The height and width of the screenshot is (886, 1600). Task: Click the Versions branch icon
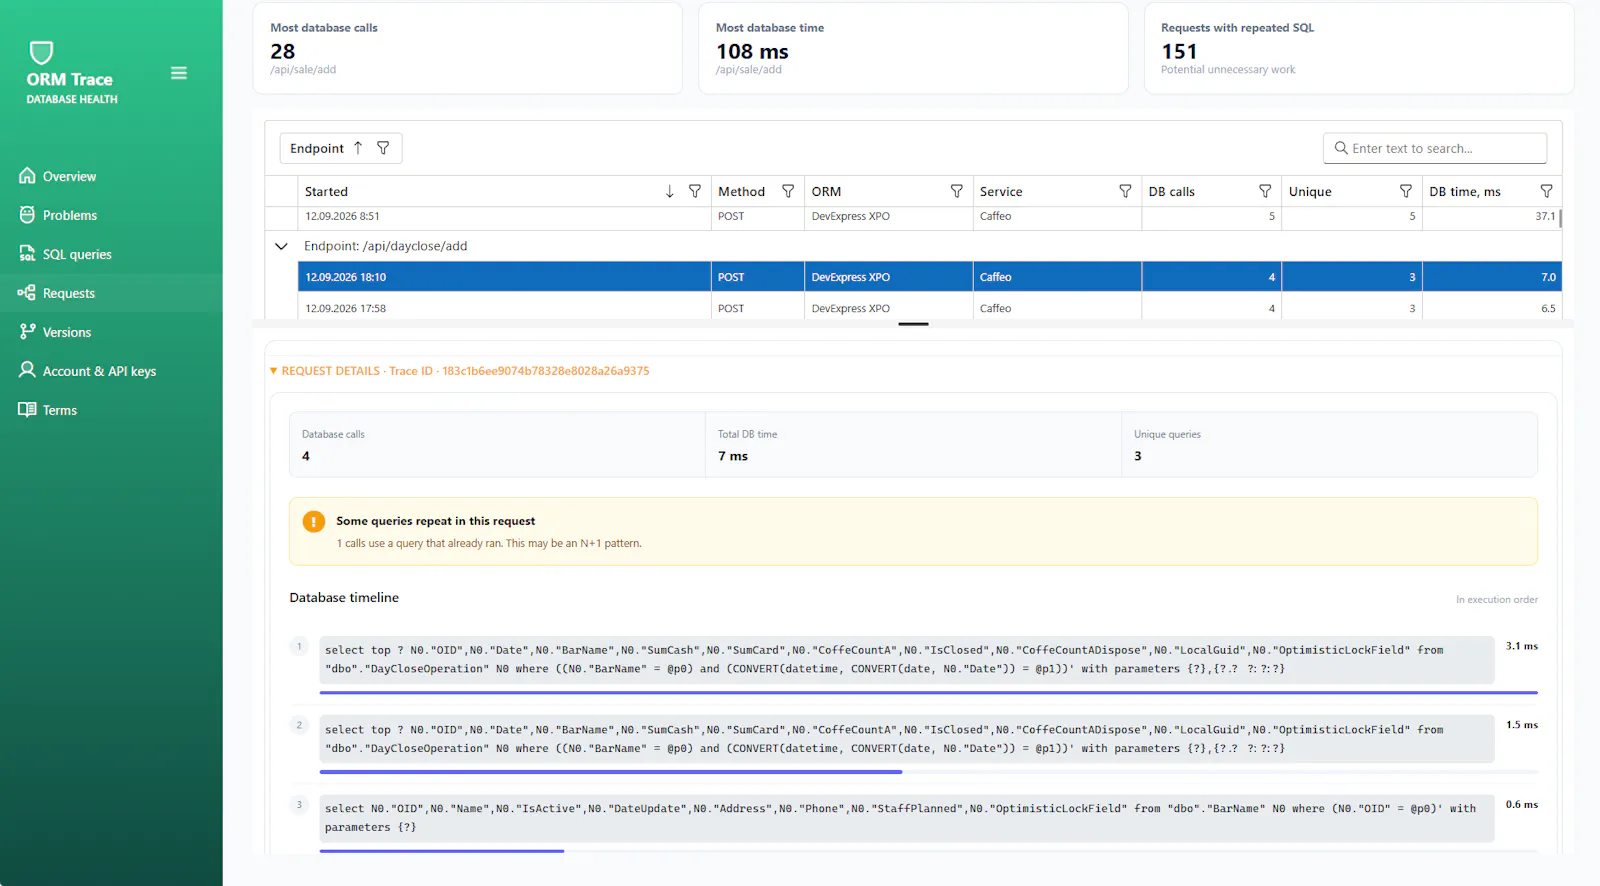27,331
